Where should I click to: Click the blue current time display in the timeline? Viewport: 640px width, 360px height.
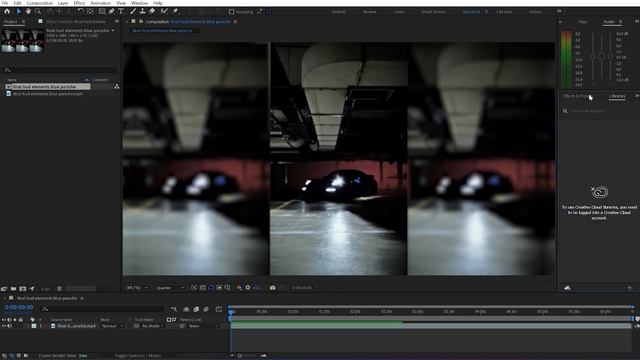pyautogui.click(x=19, y=307)
